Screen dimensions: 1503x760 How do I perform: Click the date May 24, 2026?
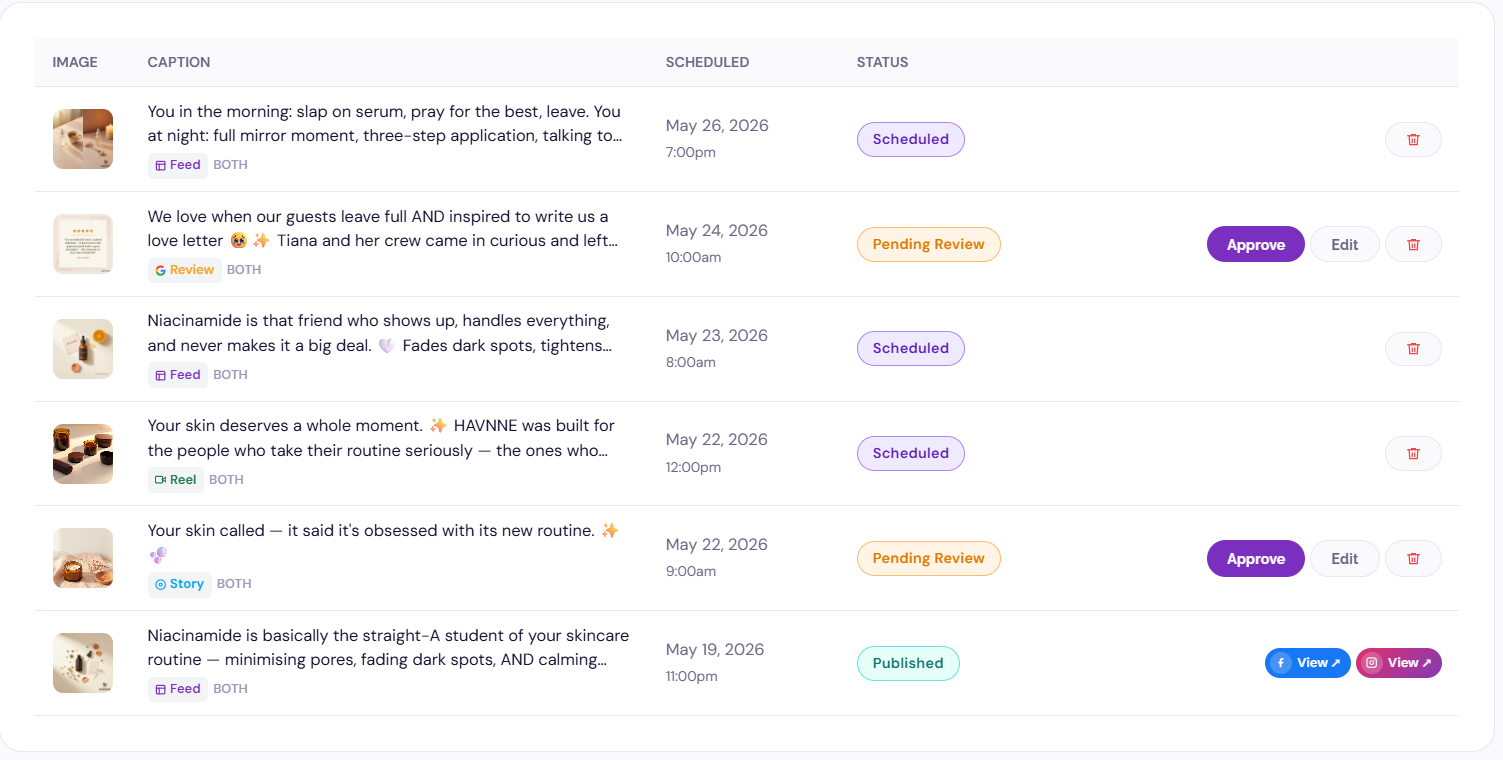point(717,230)
